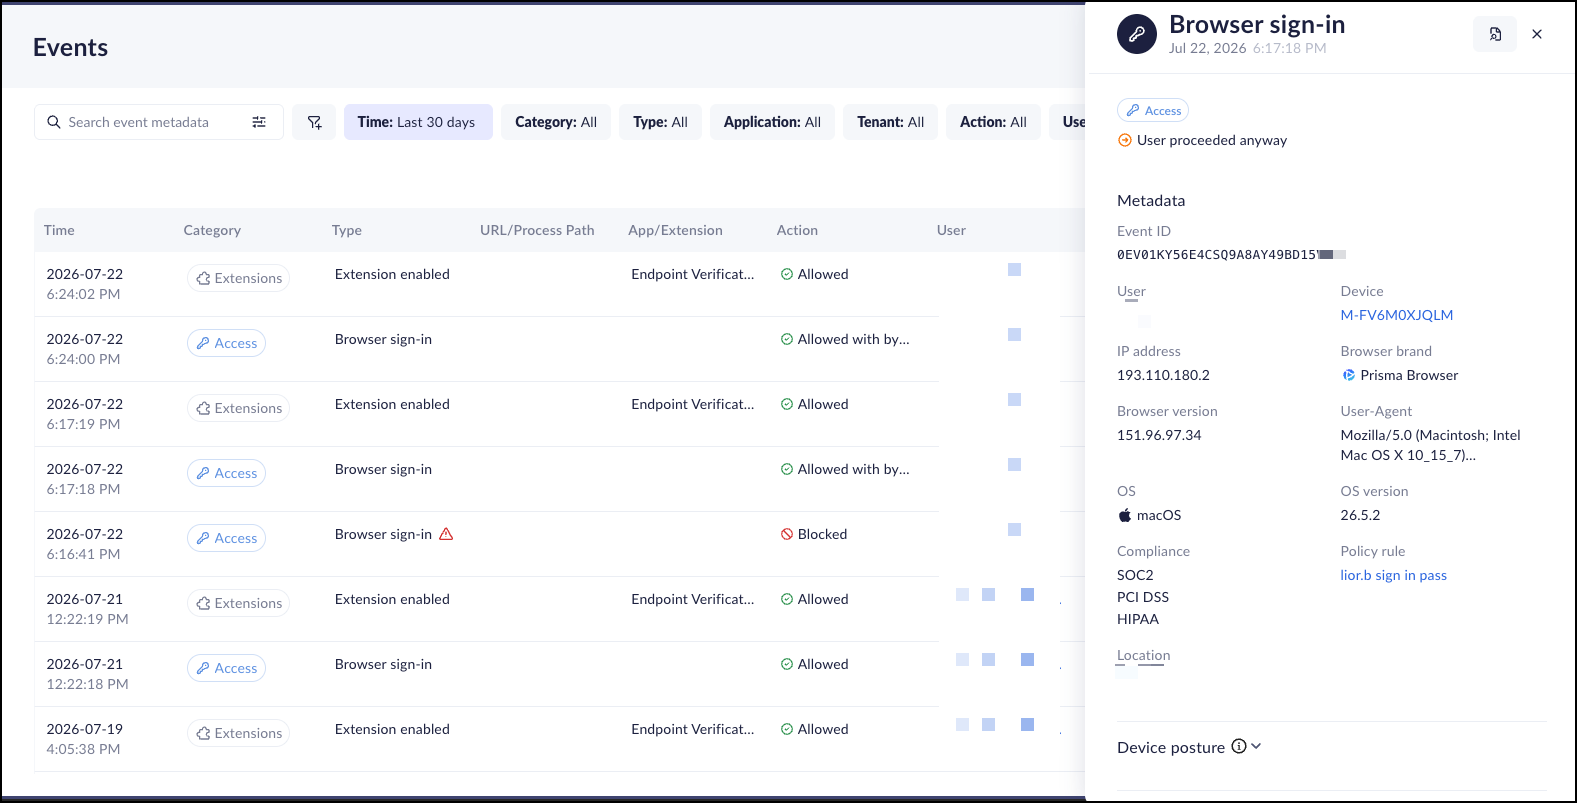Click Extensions tag in 12:22:19 PM row

pos(238,603)
